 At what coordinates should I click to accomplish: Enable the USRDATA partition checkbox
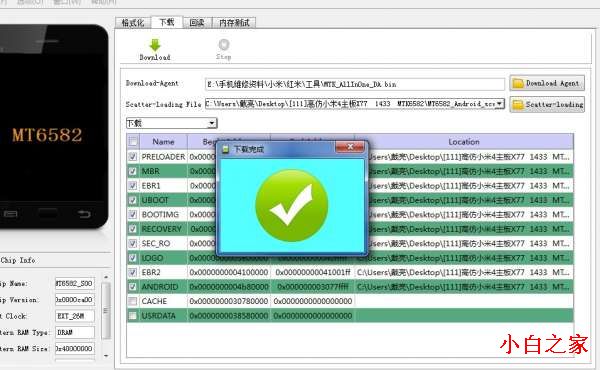(133, 316)
